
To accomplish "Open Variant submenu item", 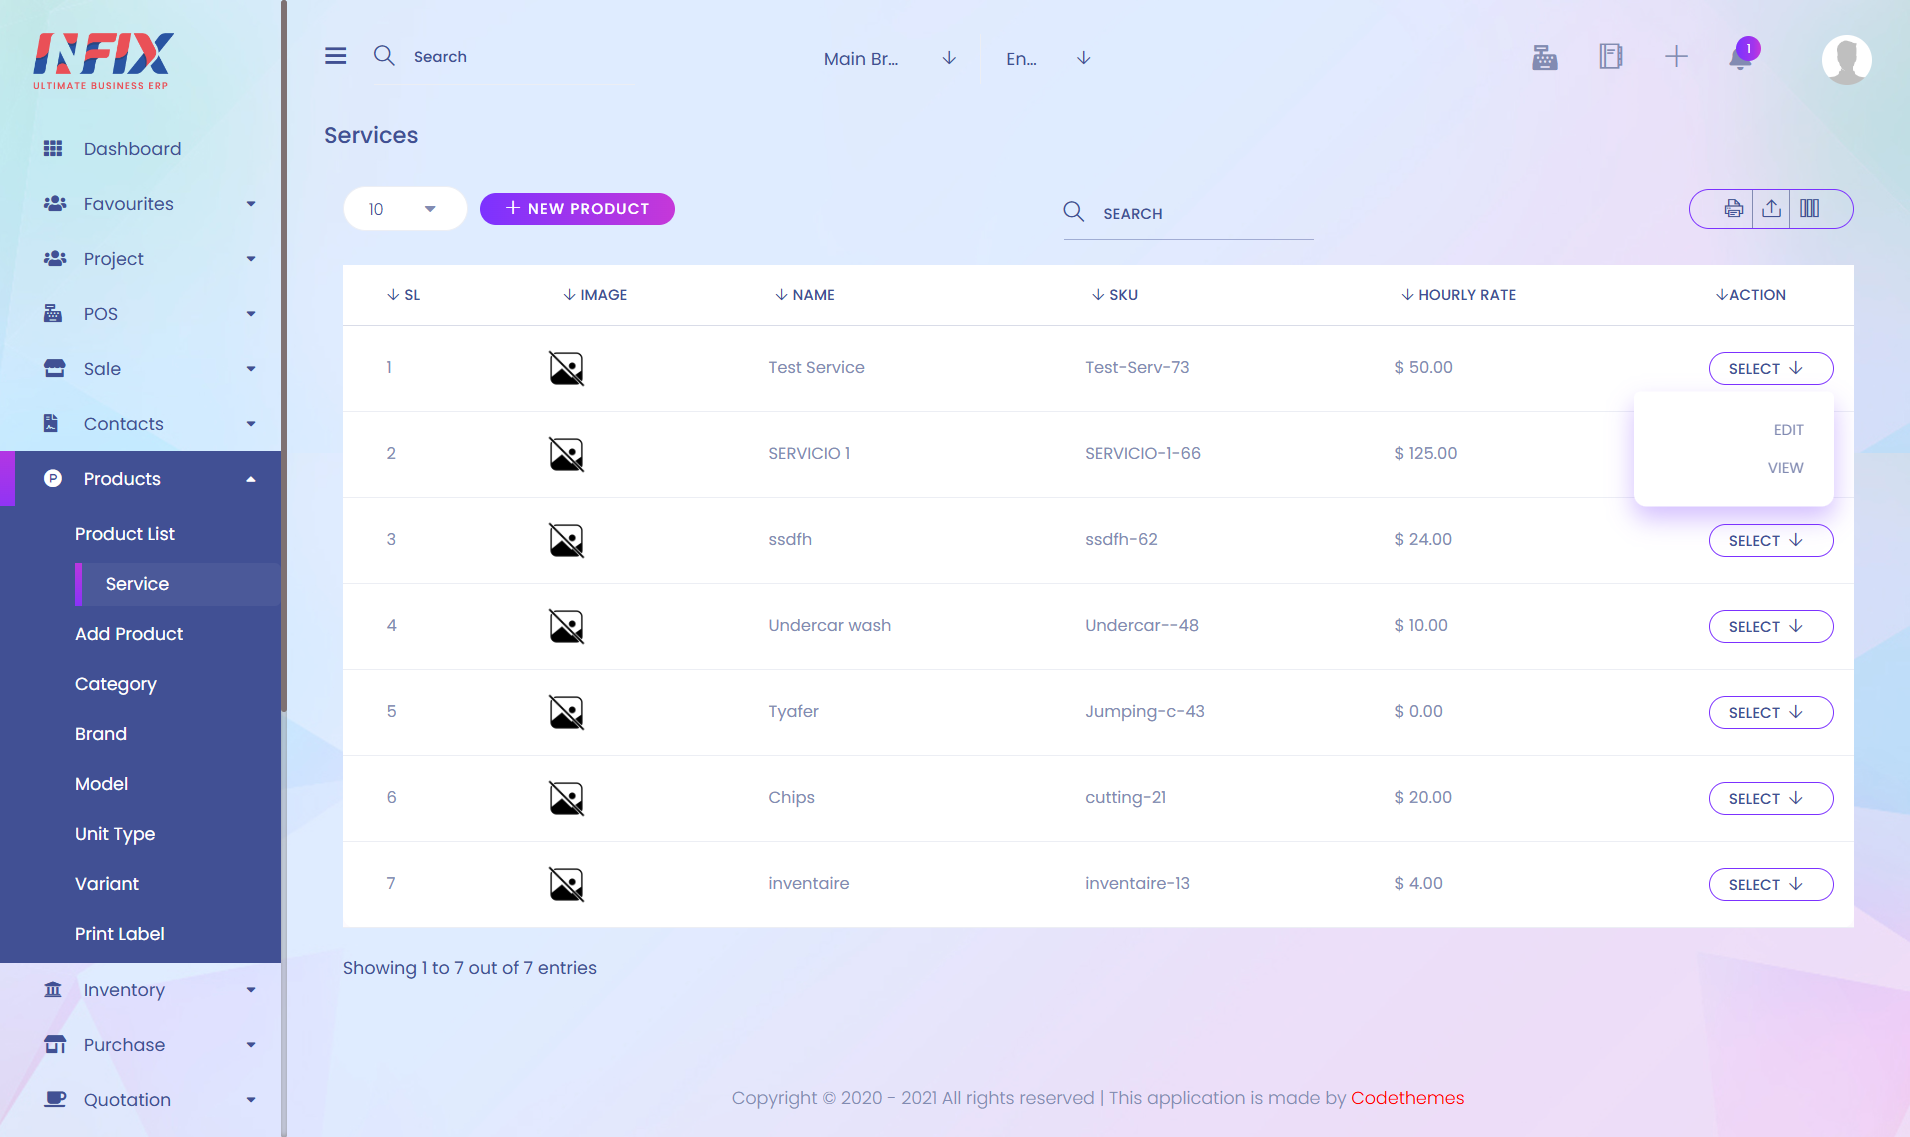I will pyautogui.click(x=107, y=884).
